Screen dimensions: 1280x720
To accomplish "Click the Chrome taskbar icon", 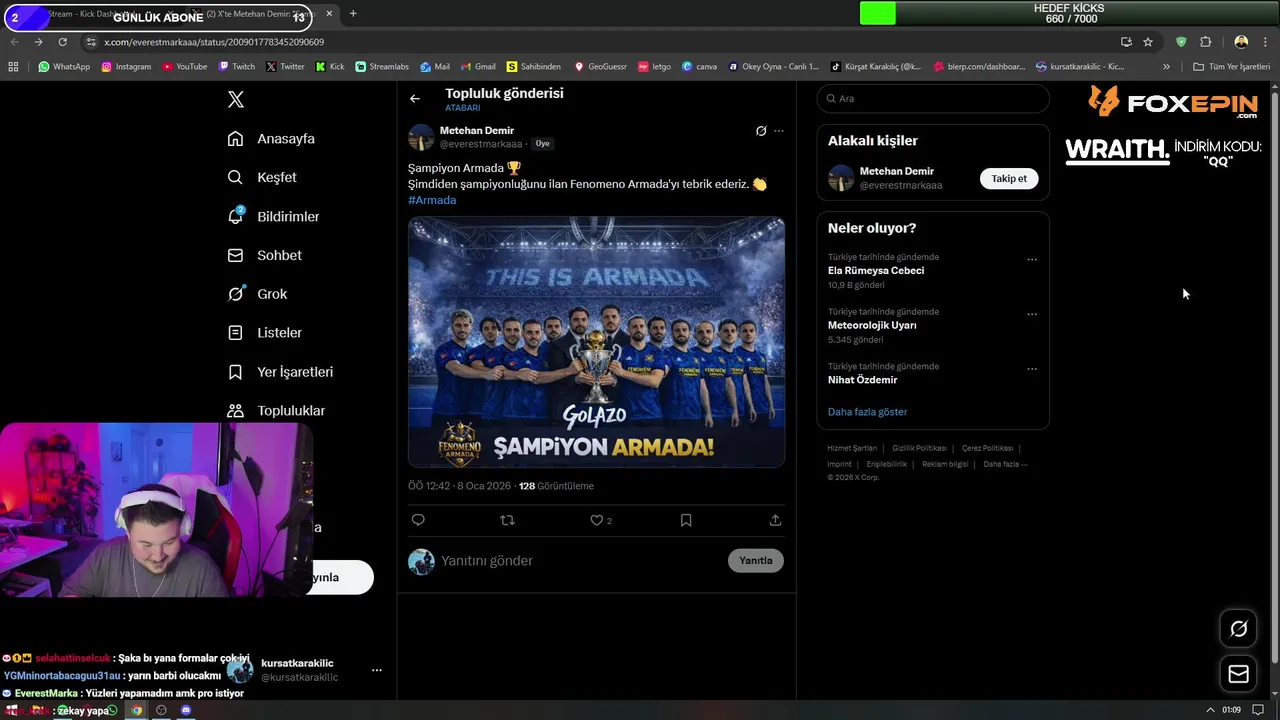I will click(x=137, y=710).
